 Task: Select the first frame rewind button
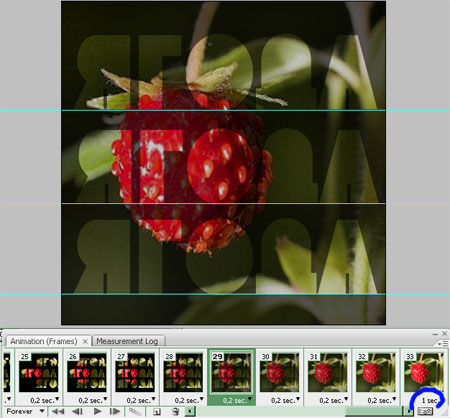(58, 411)
